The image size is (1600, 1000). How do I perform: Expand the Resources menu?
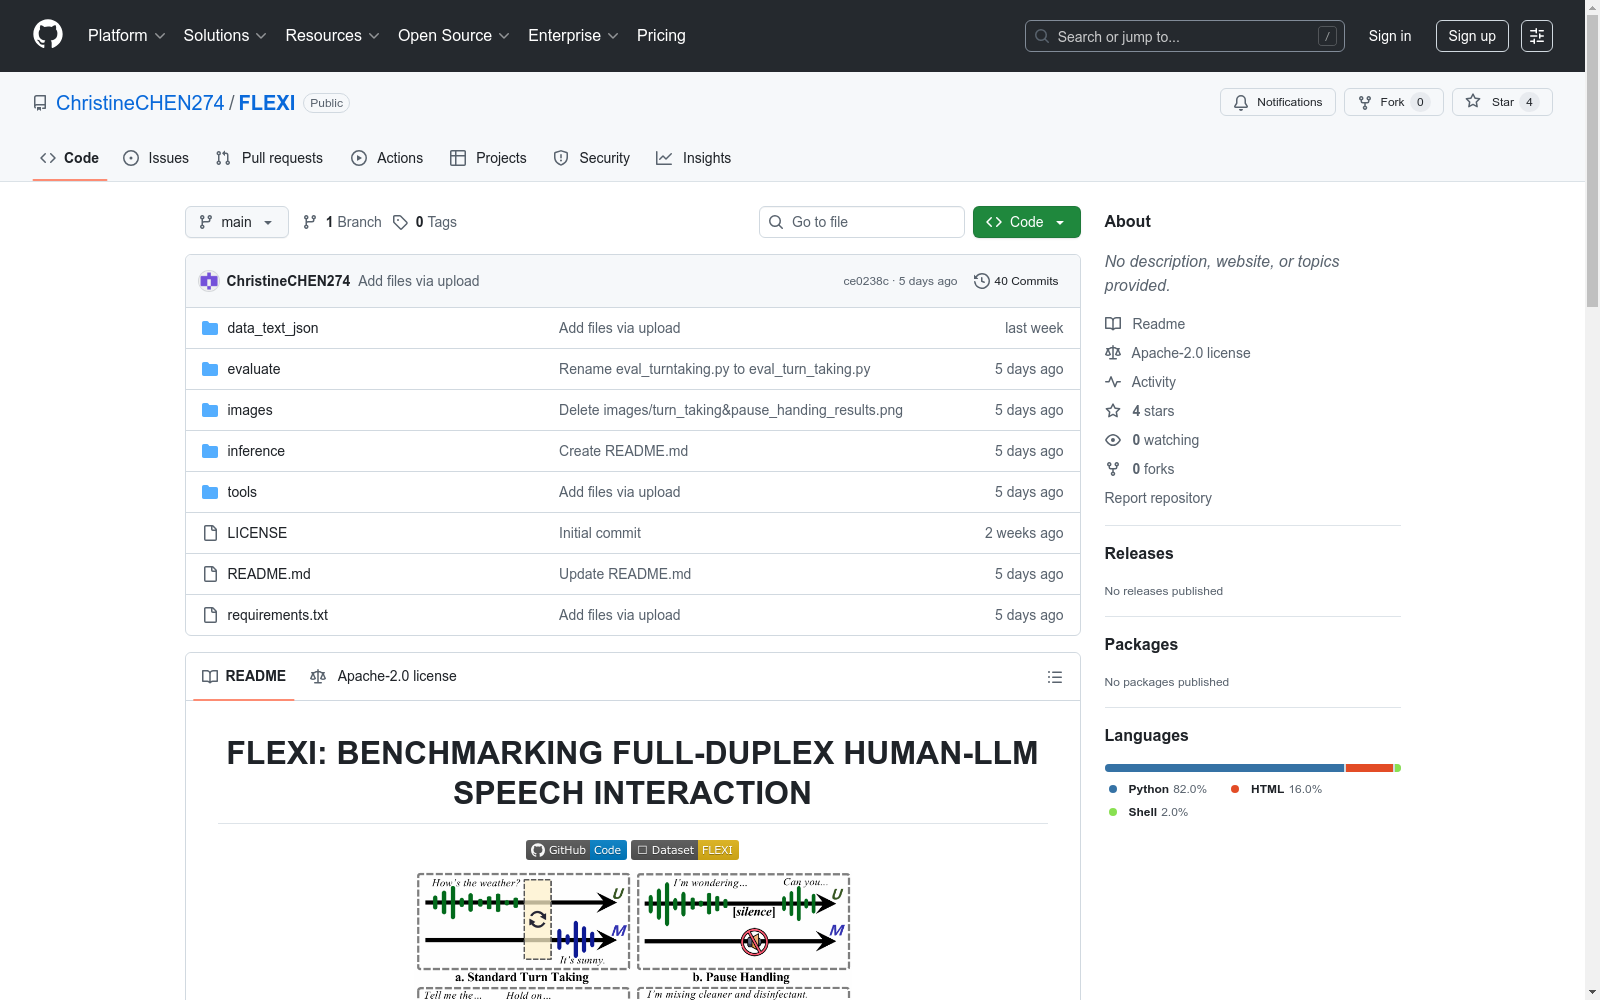[332, 36]
